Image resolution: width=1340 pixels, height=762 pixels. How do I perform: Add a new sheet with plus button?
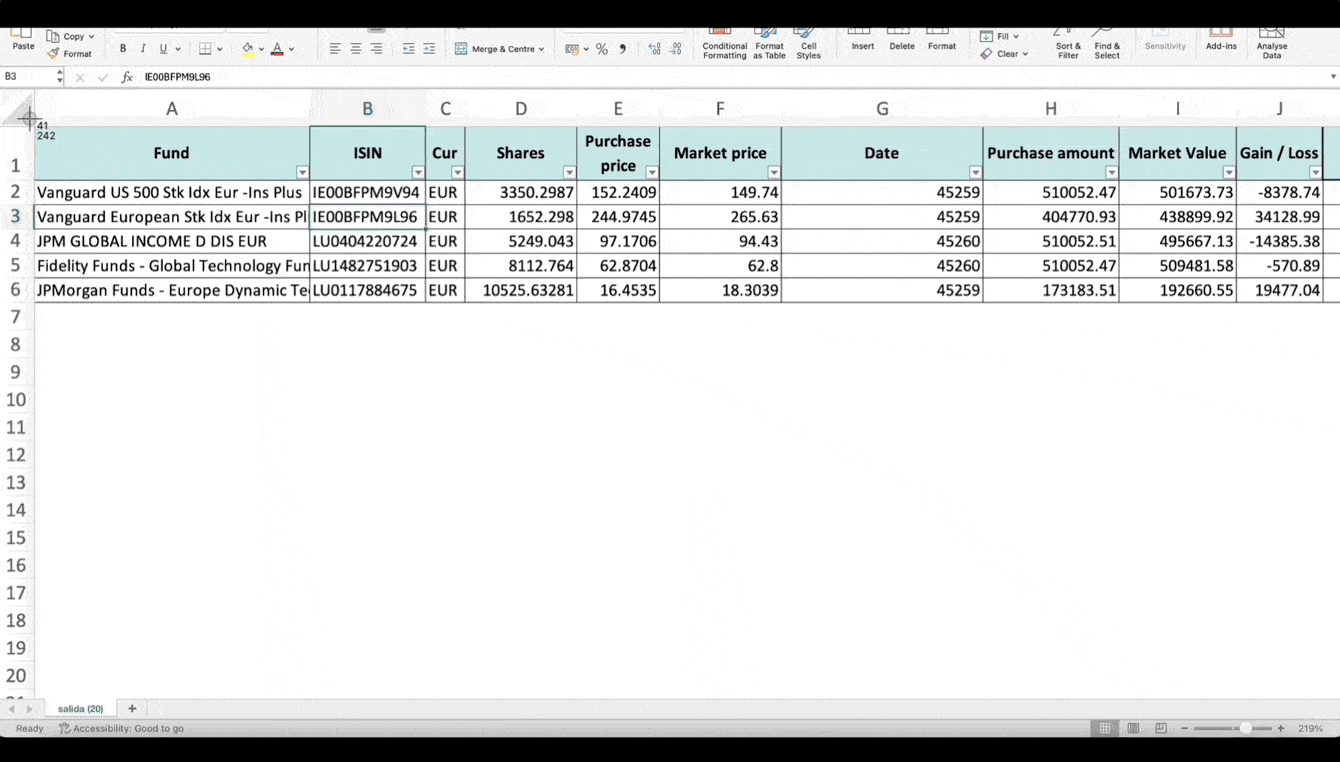131,708
